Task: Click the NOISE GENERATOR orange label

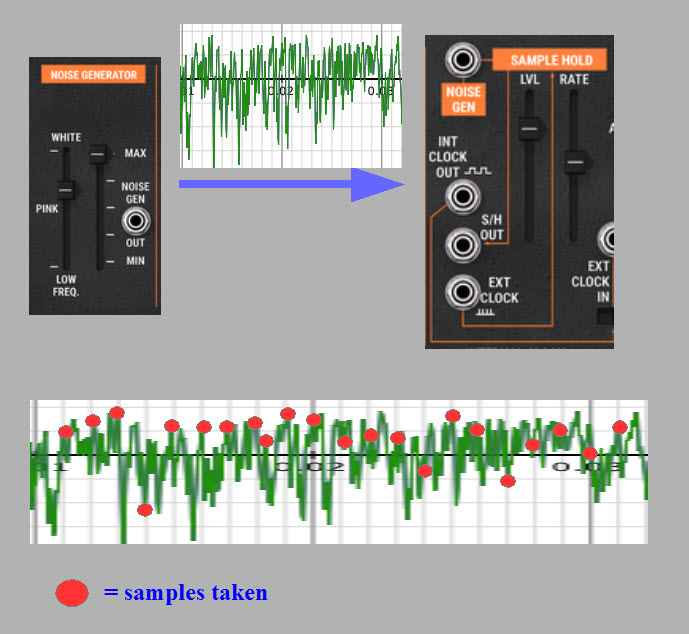Action: pos(94,75)
